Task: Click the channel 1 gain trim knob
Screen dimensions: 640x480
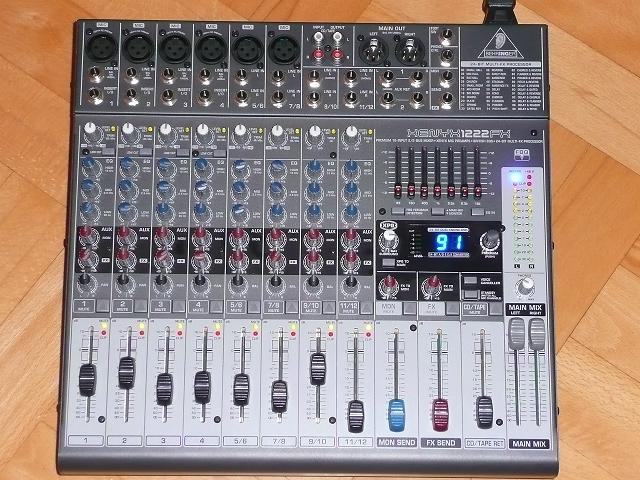Action: pos(90,129)
